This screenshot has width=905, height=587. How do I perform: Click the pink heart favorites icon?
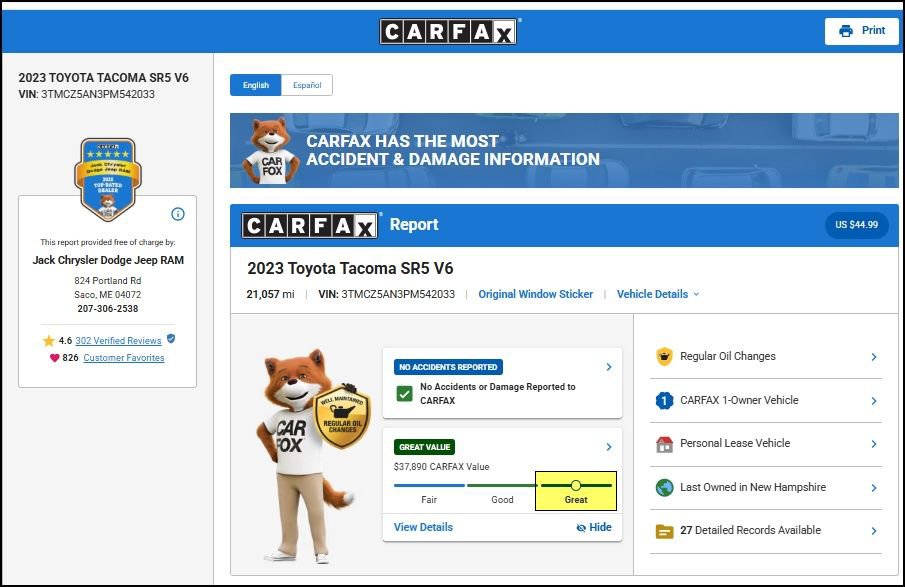click(54, 358)
